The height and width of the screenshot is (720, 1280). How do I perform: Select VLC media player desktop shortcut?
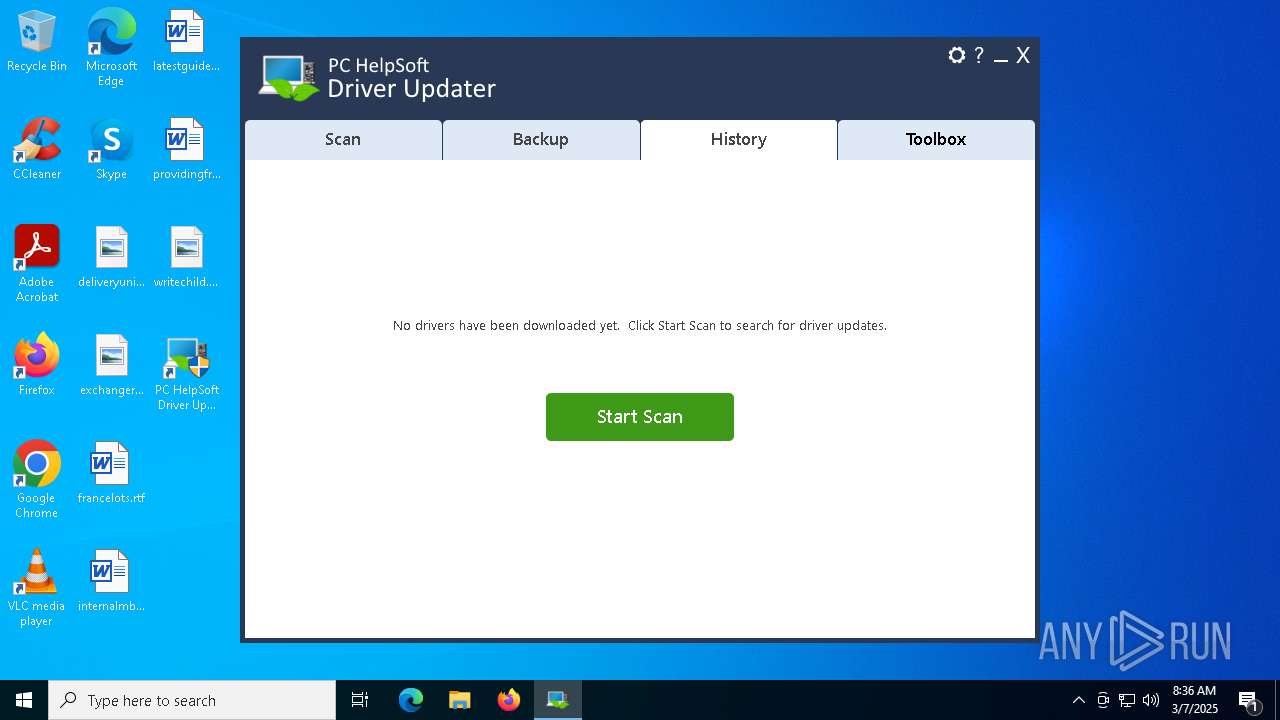(37, 588)
